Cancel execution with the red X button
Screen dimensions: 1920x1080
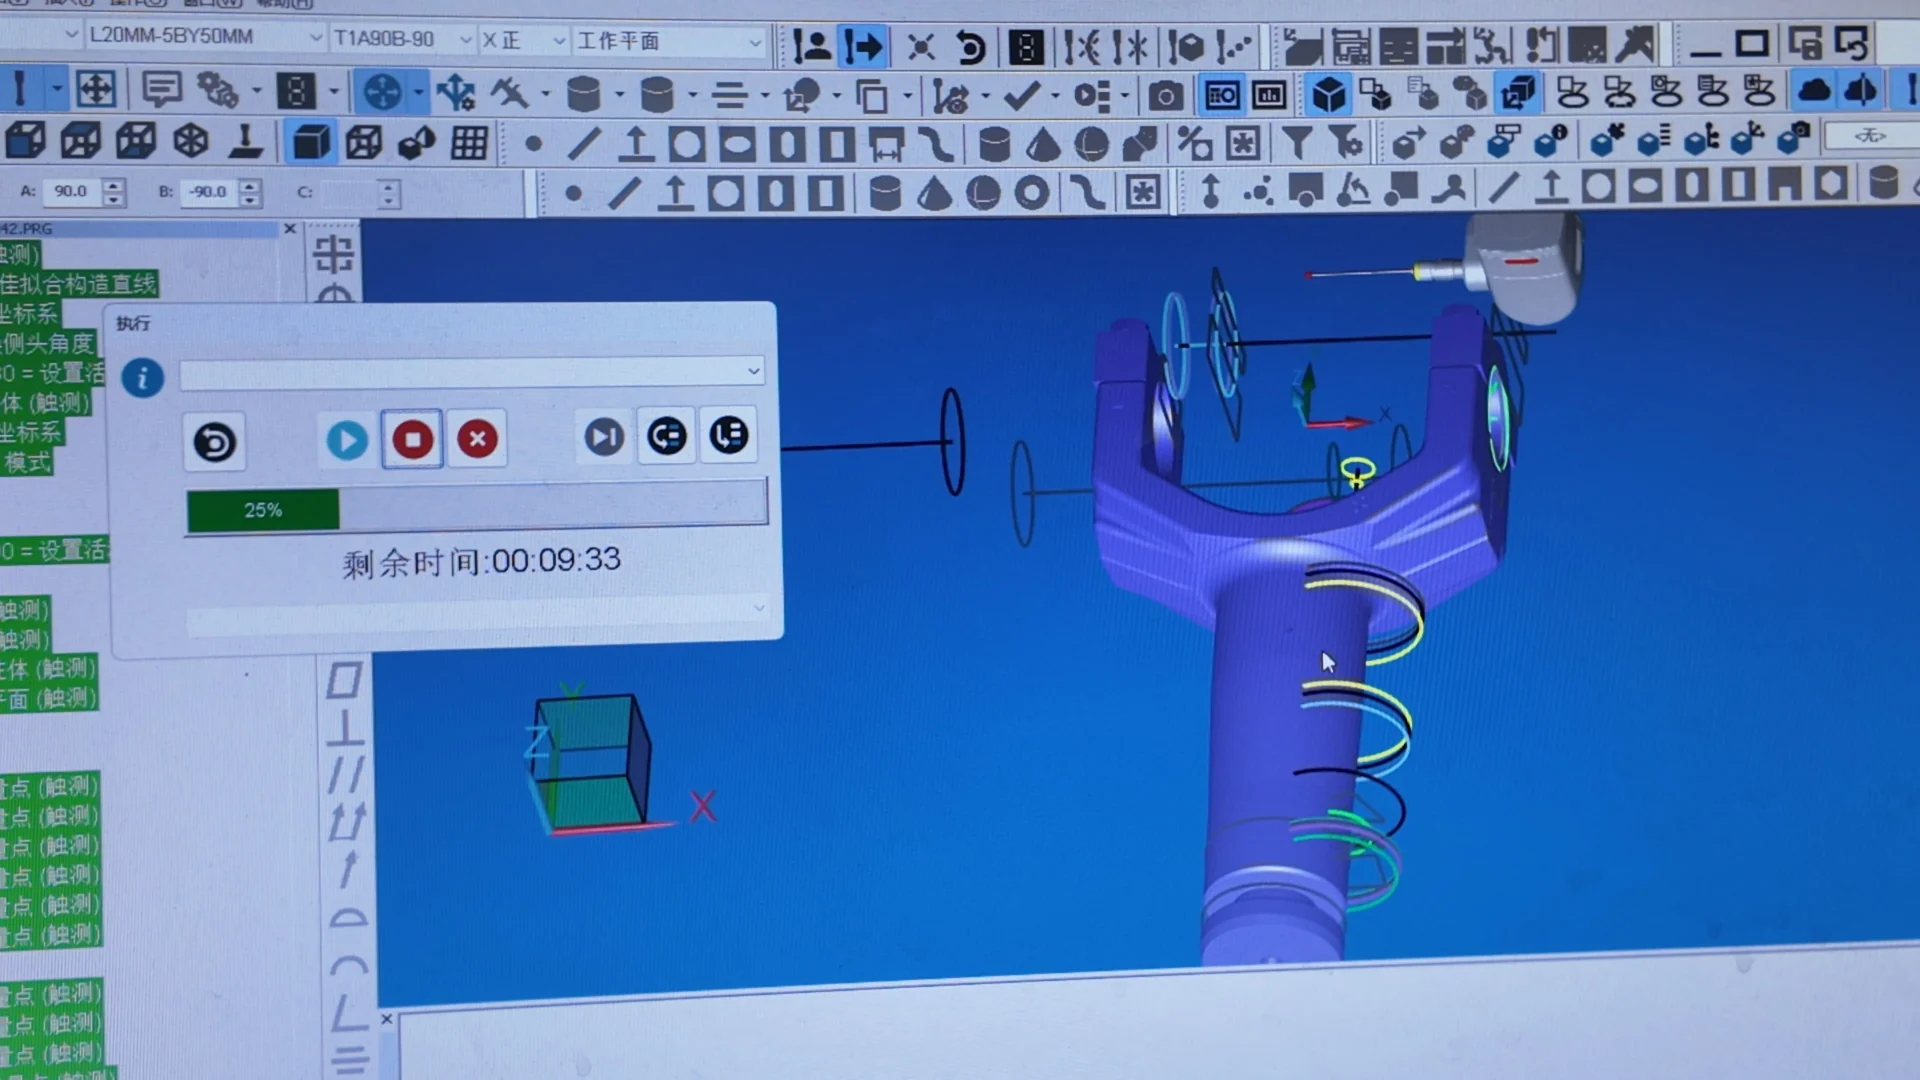(x=477, y=438)
